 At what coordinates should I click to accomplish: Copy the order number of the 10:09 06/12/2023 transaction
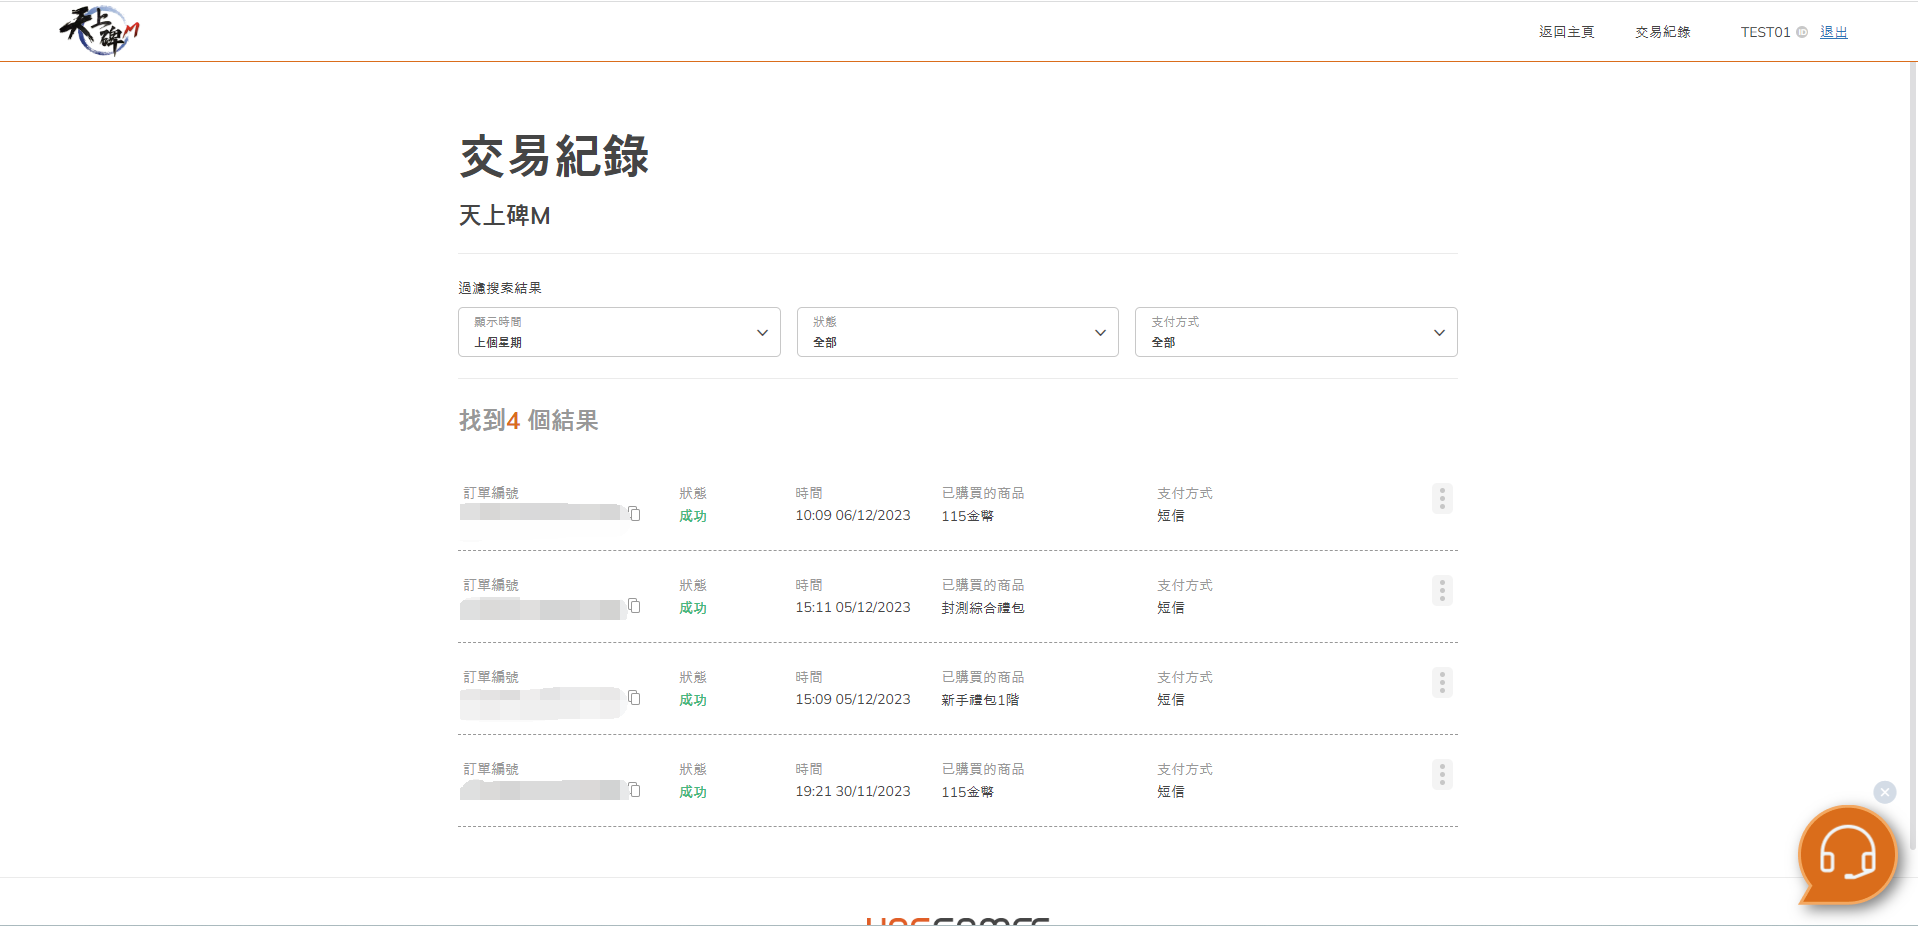(x=634, y=514)
